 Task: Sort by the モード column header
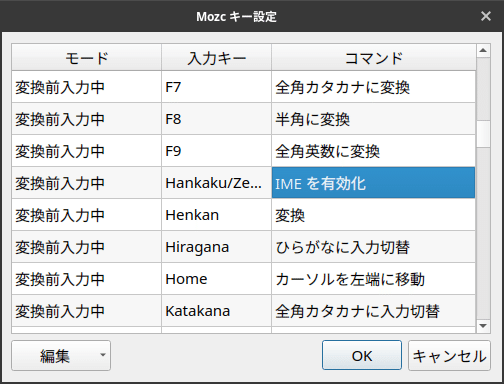87,57
